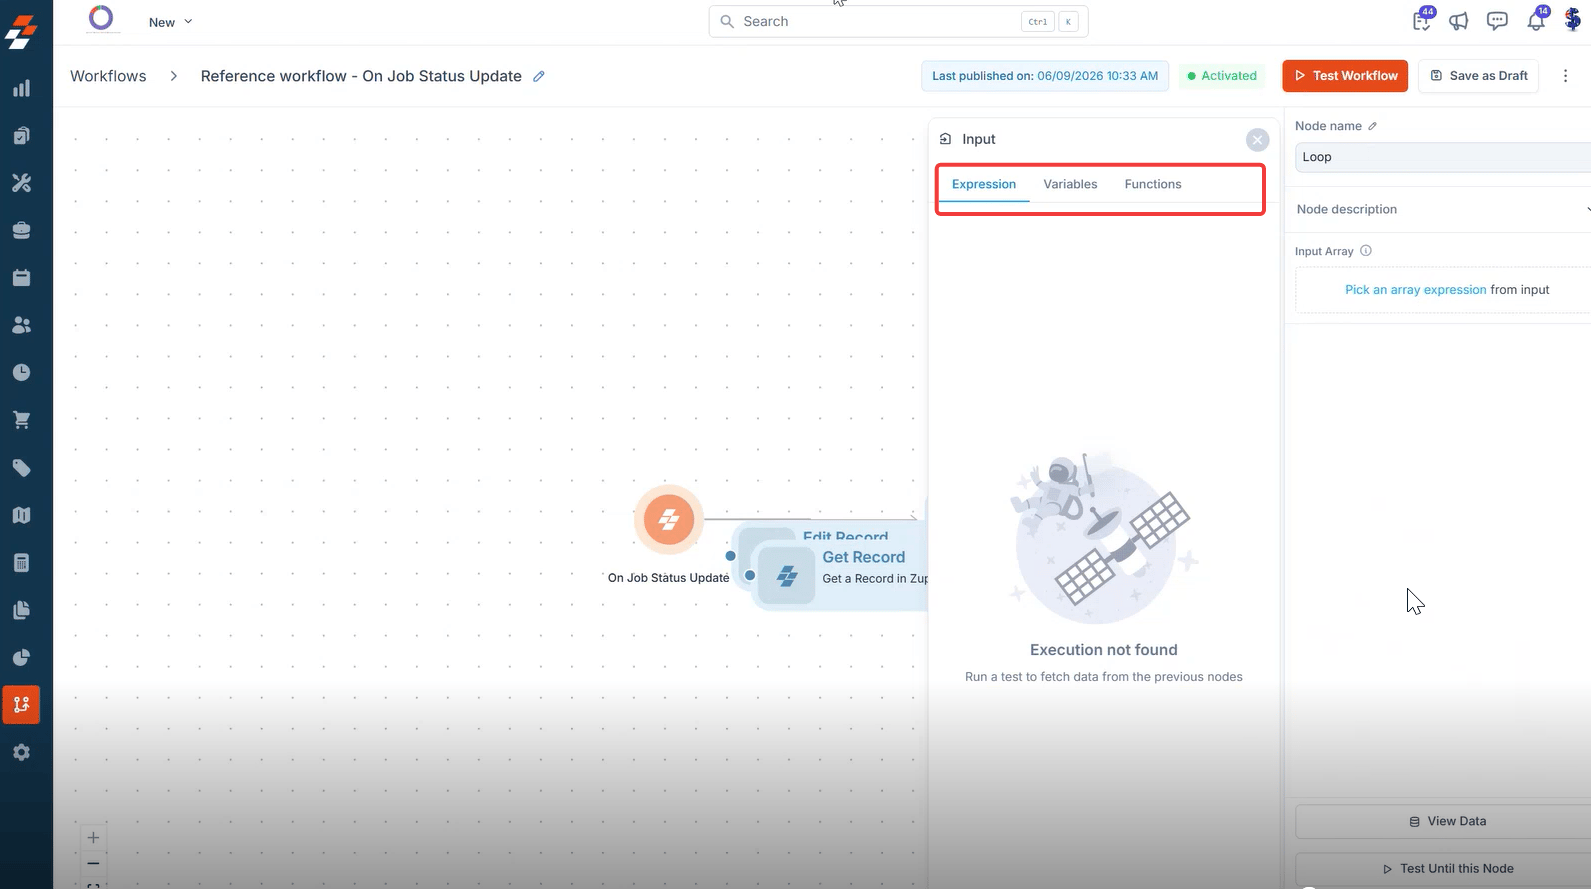Click the Zuper logo at top left
This screenshot has height=889, width=1591.
[x=21, y=31]
